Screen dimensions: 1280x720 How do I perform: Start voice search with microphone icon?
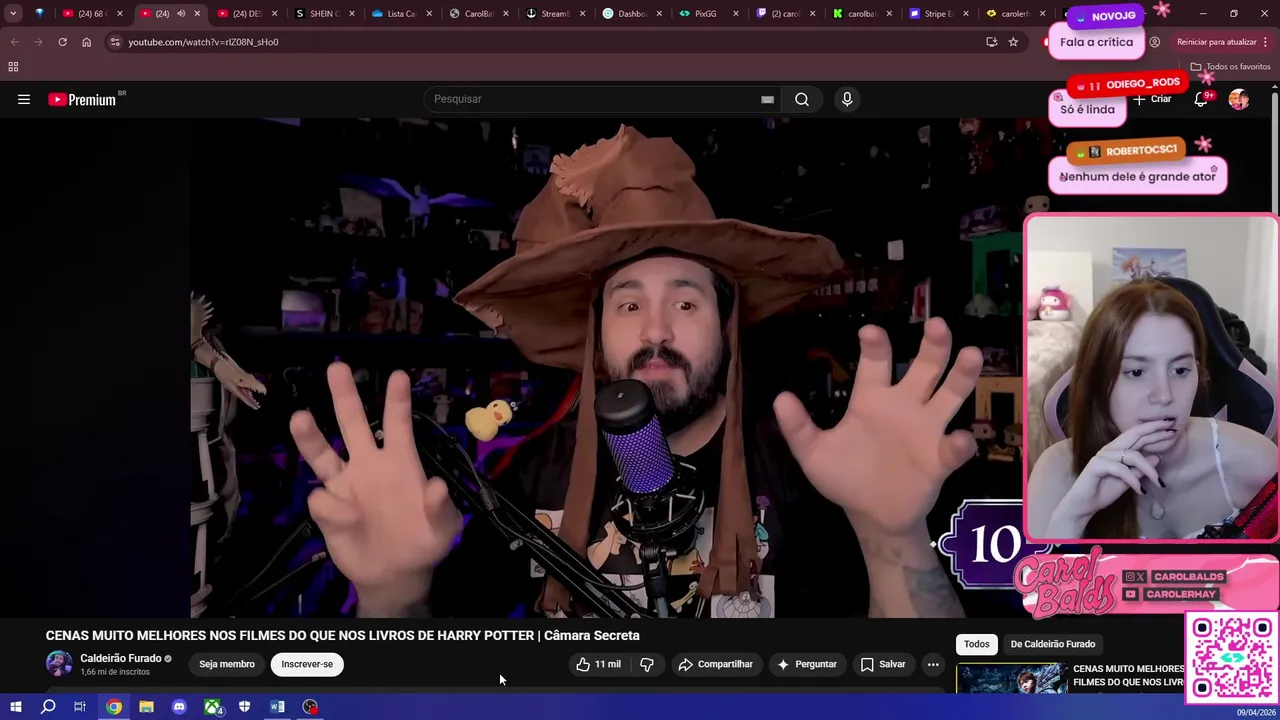847,99
